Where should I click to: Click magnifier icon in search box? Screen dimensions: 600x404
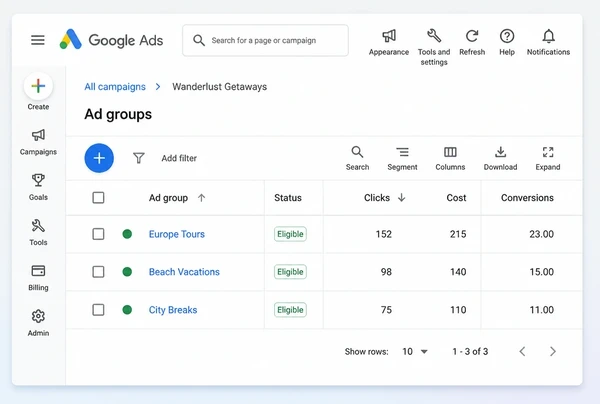199,40
